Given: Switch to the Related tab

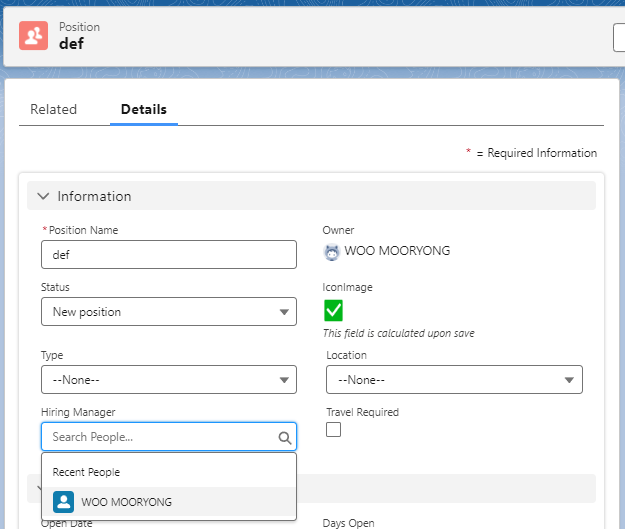Looking at the screenshot, I should point(53,109).
